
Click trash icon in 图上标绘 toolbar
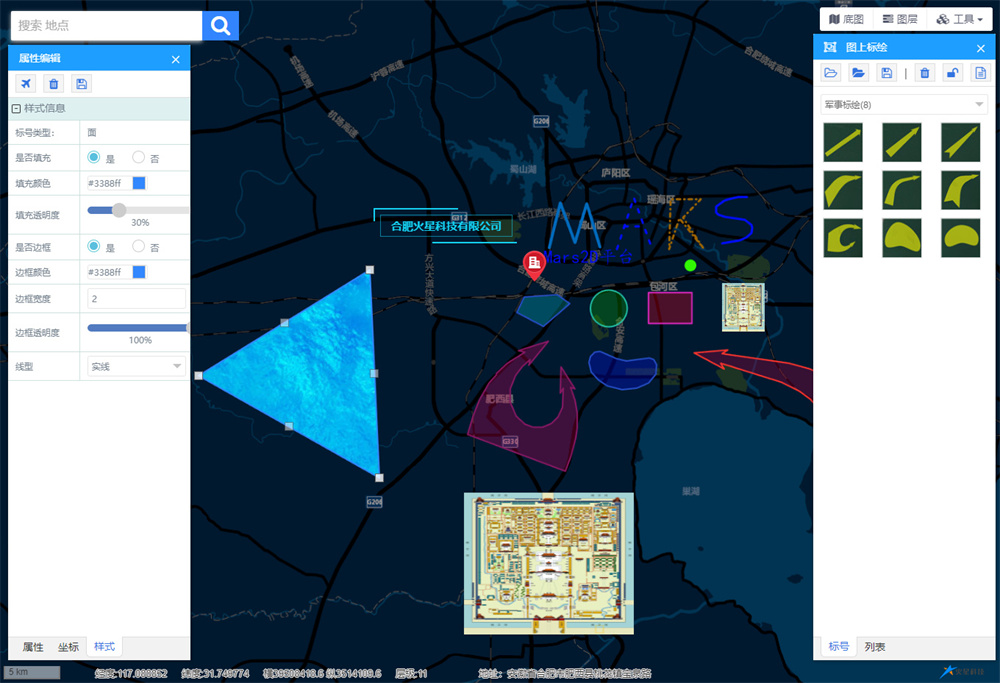tap(925, 73)
